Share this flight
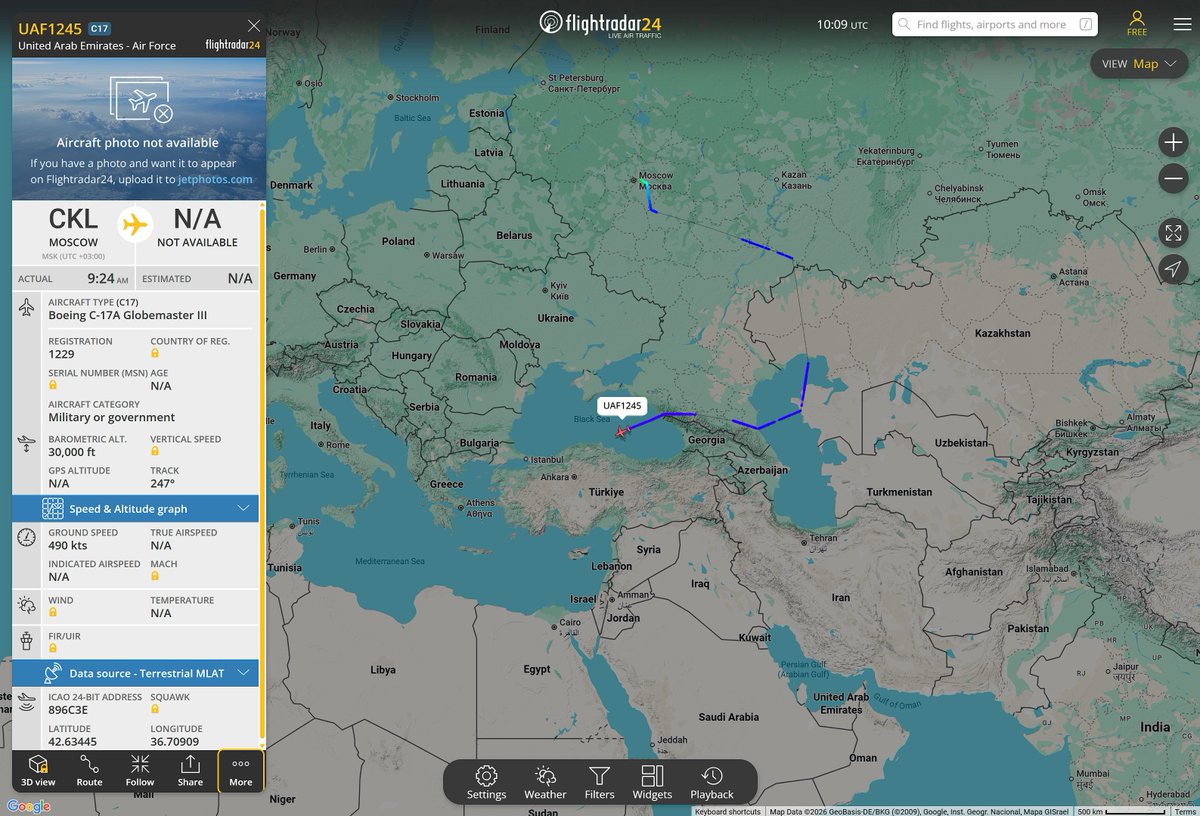The width and height of the screenshot is (1200, 816). (x=190, y=771)
